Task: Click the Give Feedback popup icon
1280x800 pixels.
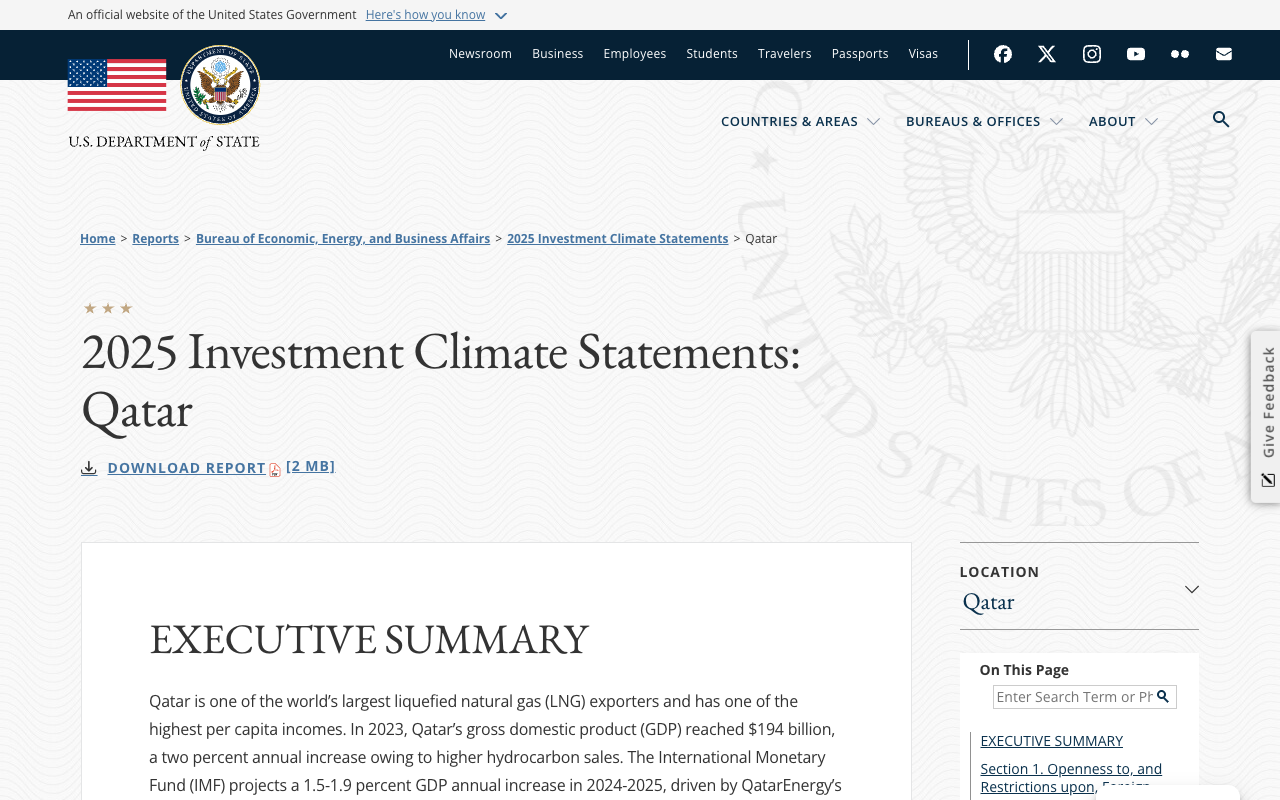Action: (1268, 480)
